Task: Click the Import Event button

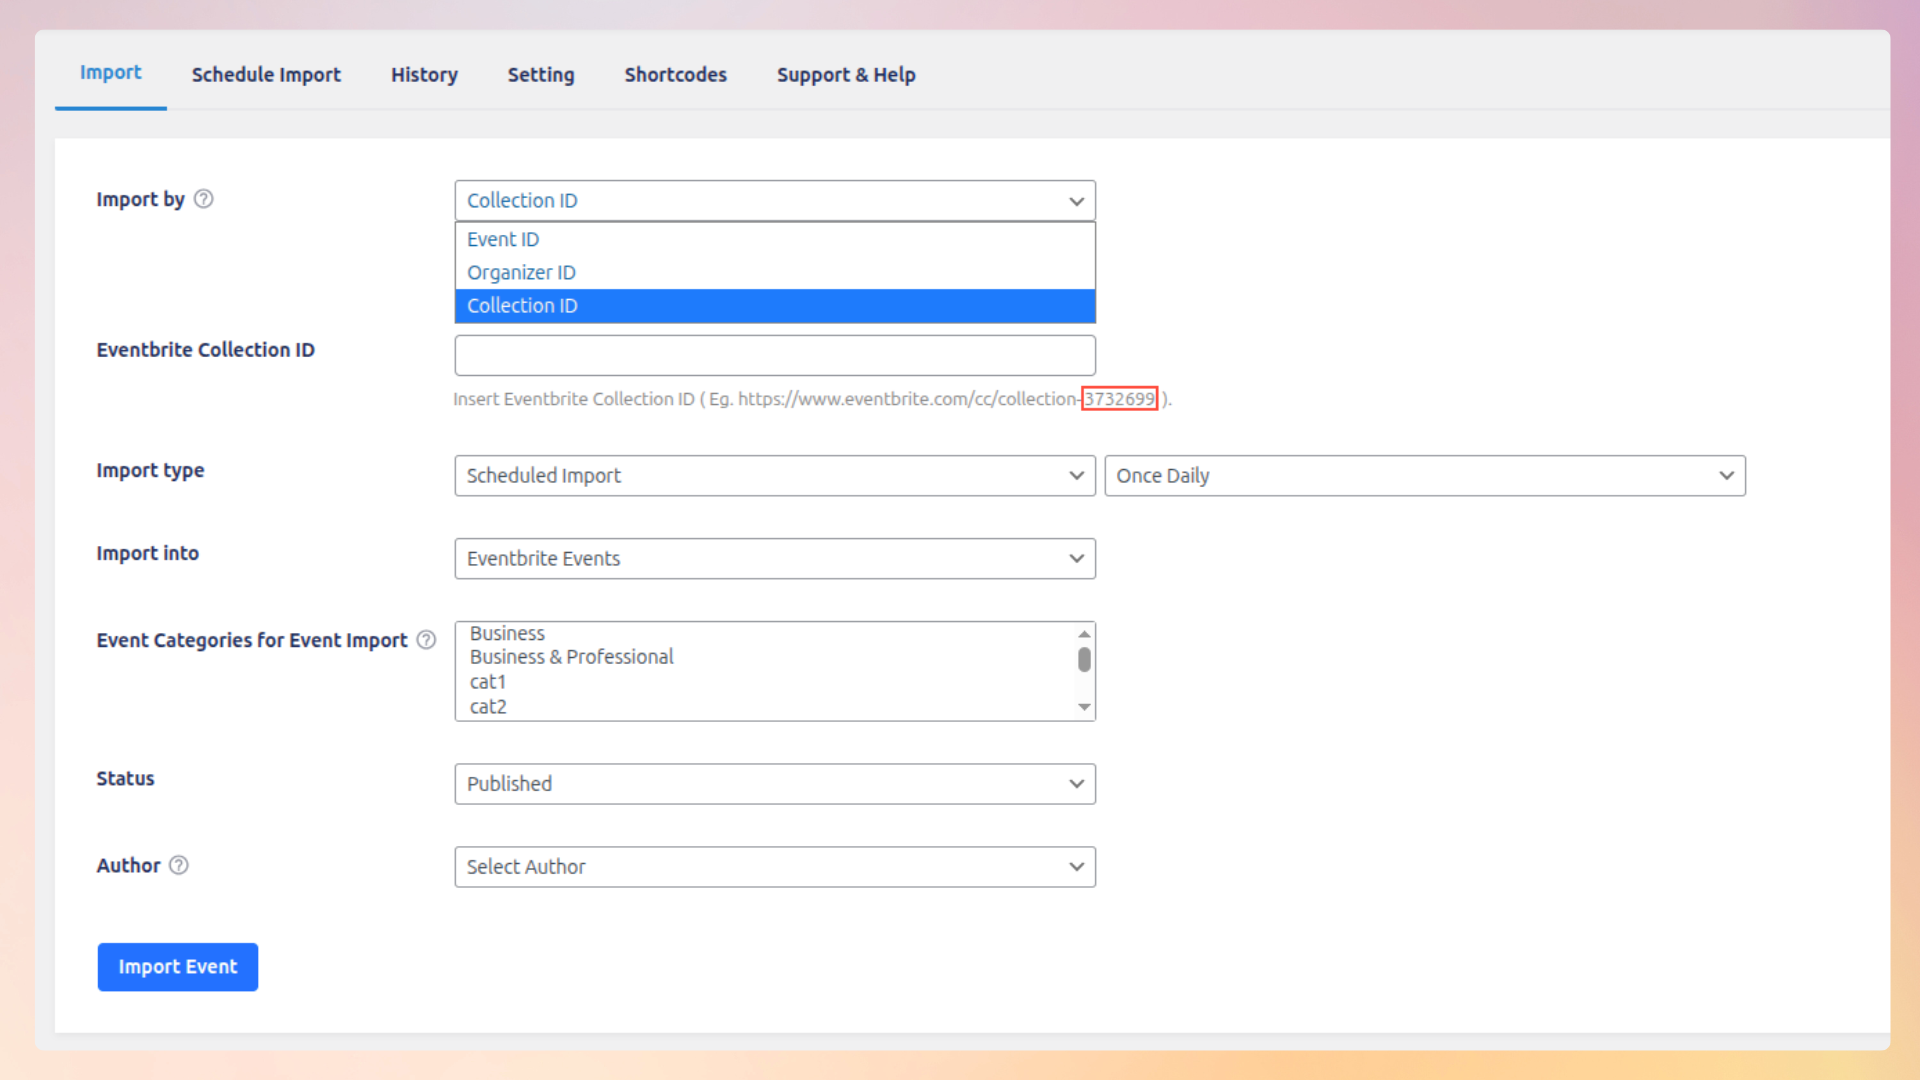Action: (x=177, y=967)
